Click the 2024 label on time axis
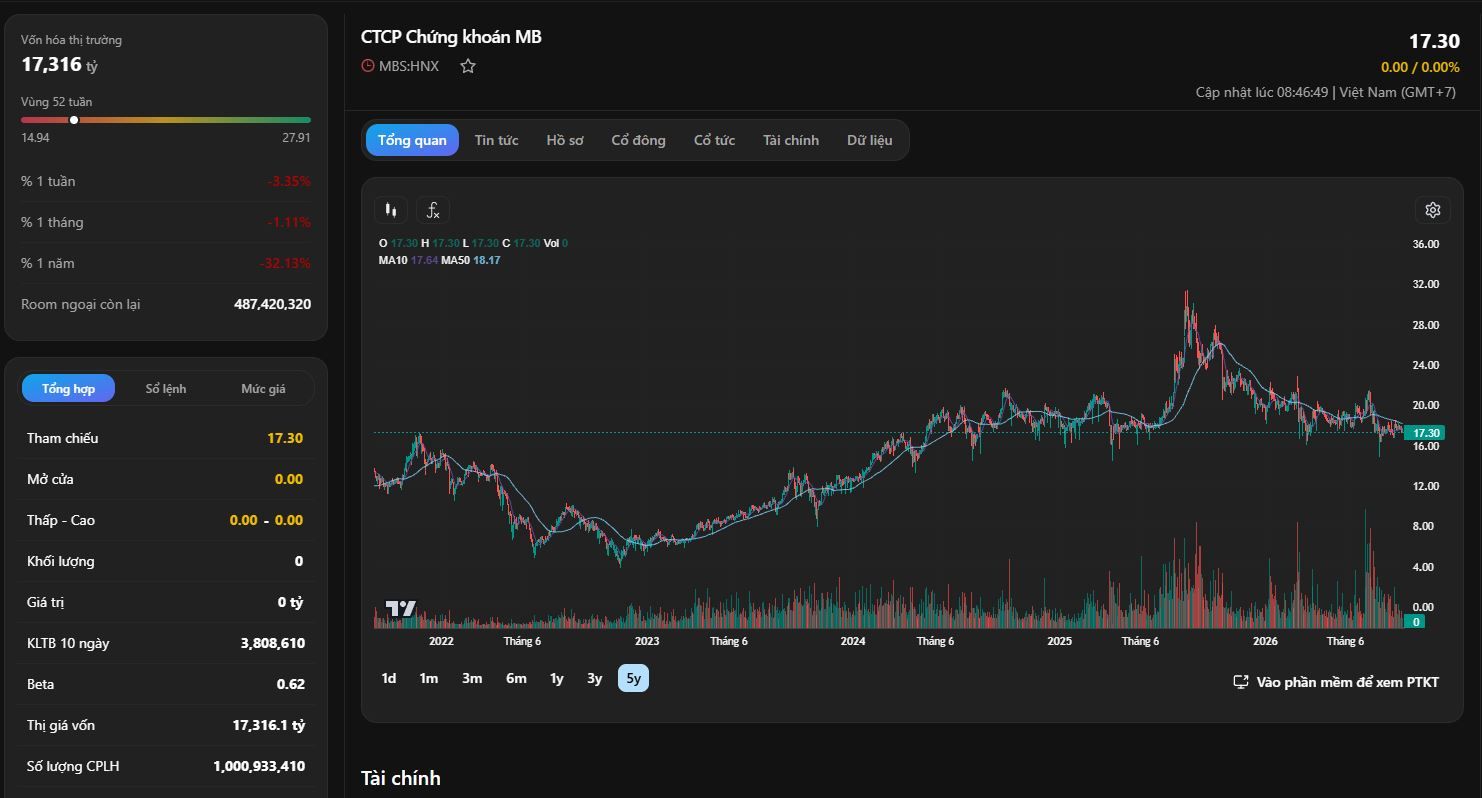Screen dimensions: 1482x798 (853, 641)
